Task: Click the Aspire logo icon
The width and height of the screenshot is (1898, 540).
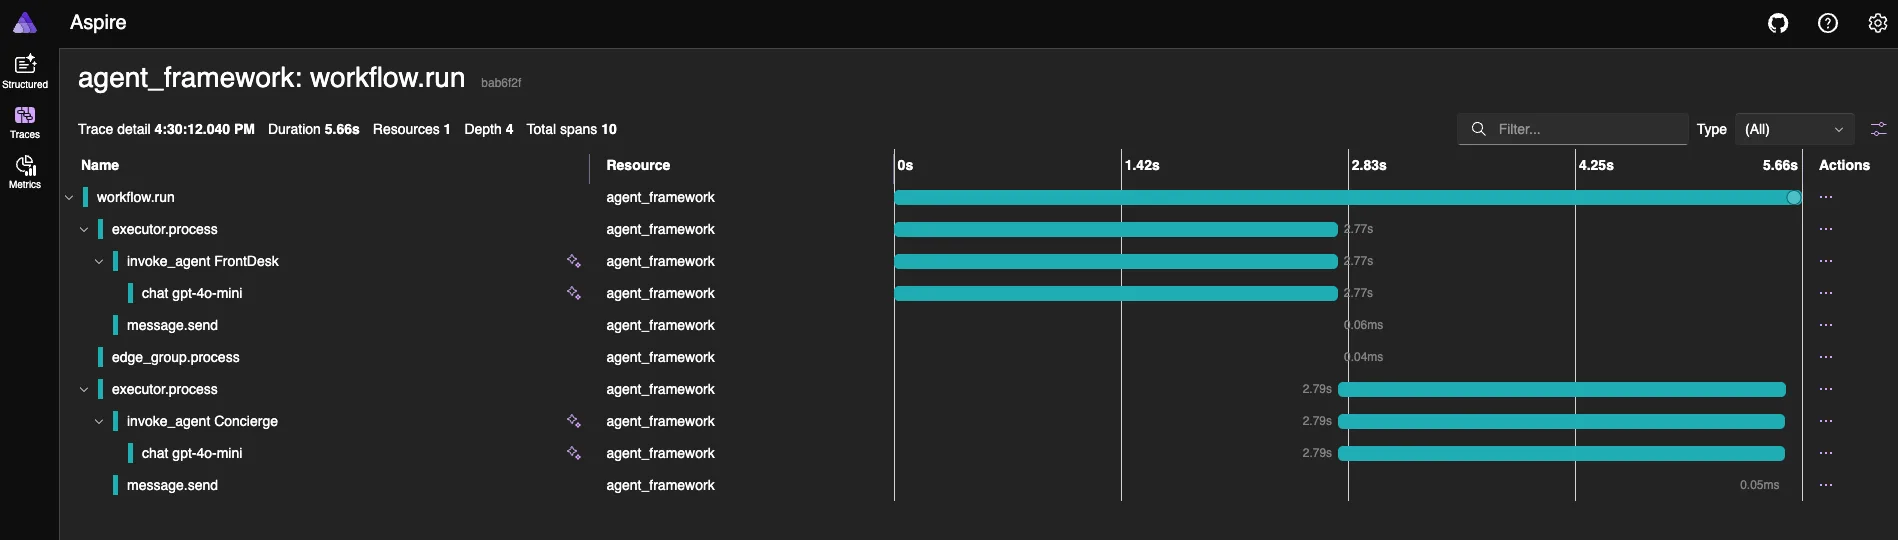Action: click(x=25, y=23)
